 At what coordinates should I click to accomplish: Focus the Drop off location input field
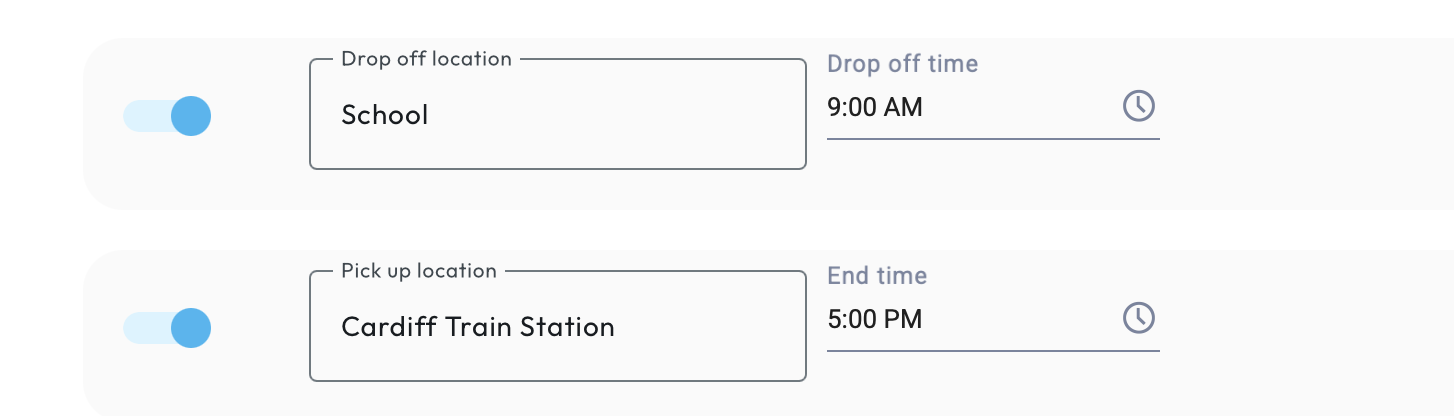pos(600,115)
